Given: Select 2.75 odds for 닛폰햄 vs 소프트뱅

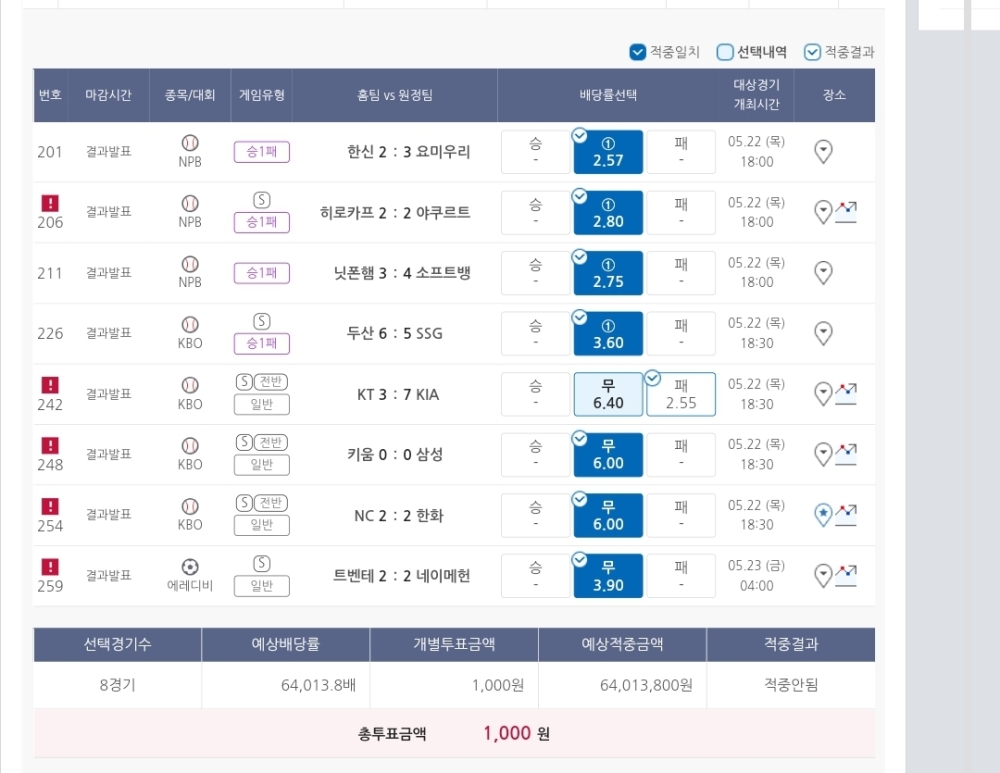Looking at the screenshot, I should [x=608, y=273].
